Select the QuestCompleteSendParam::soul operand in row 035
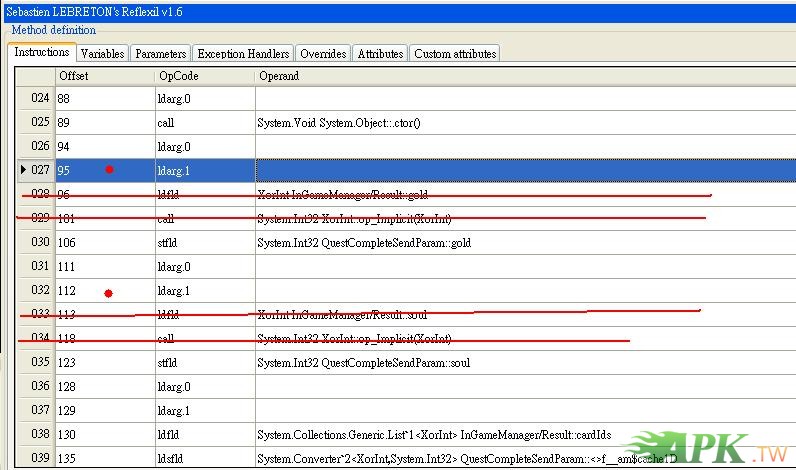Screen dimensions: 796x470 [363, 363]
